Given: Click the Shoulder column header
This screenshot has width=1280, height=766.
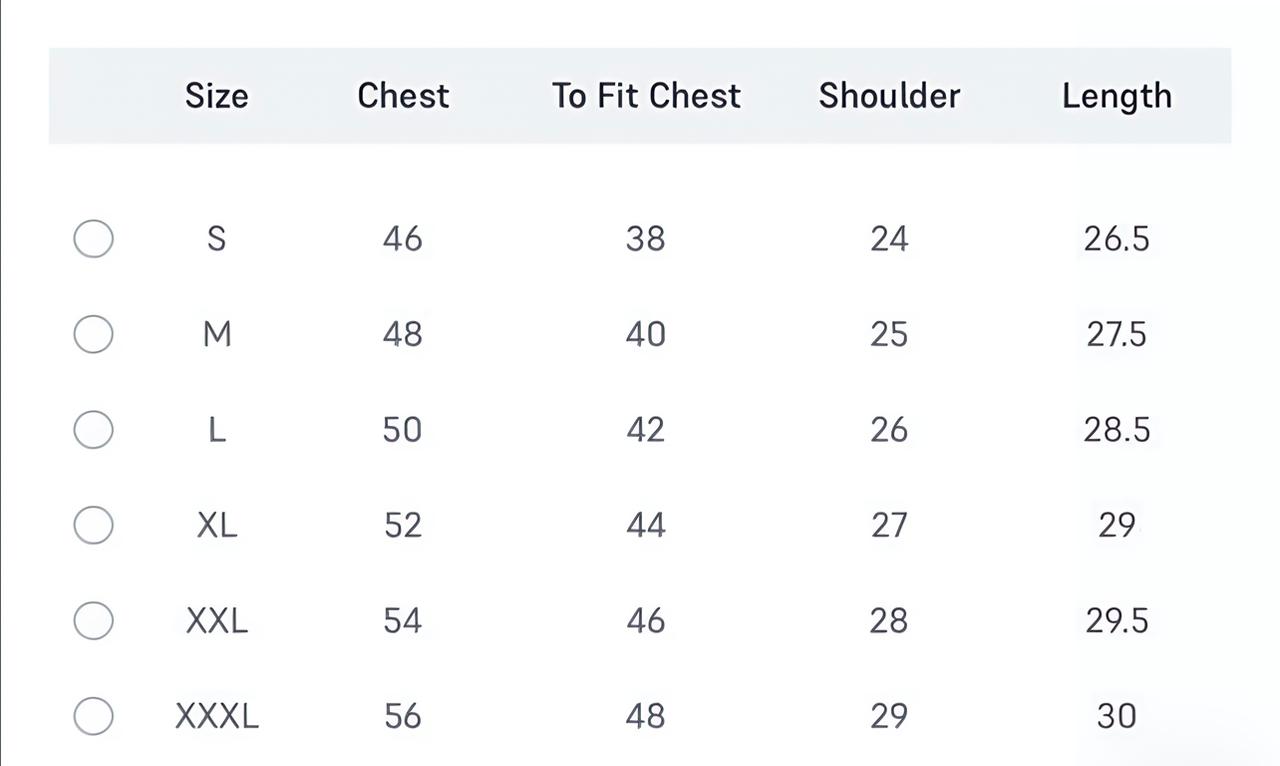Looking at the screenshot, I should click(889, 96).
